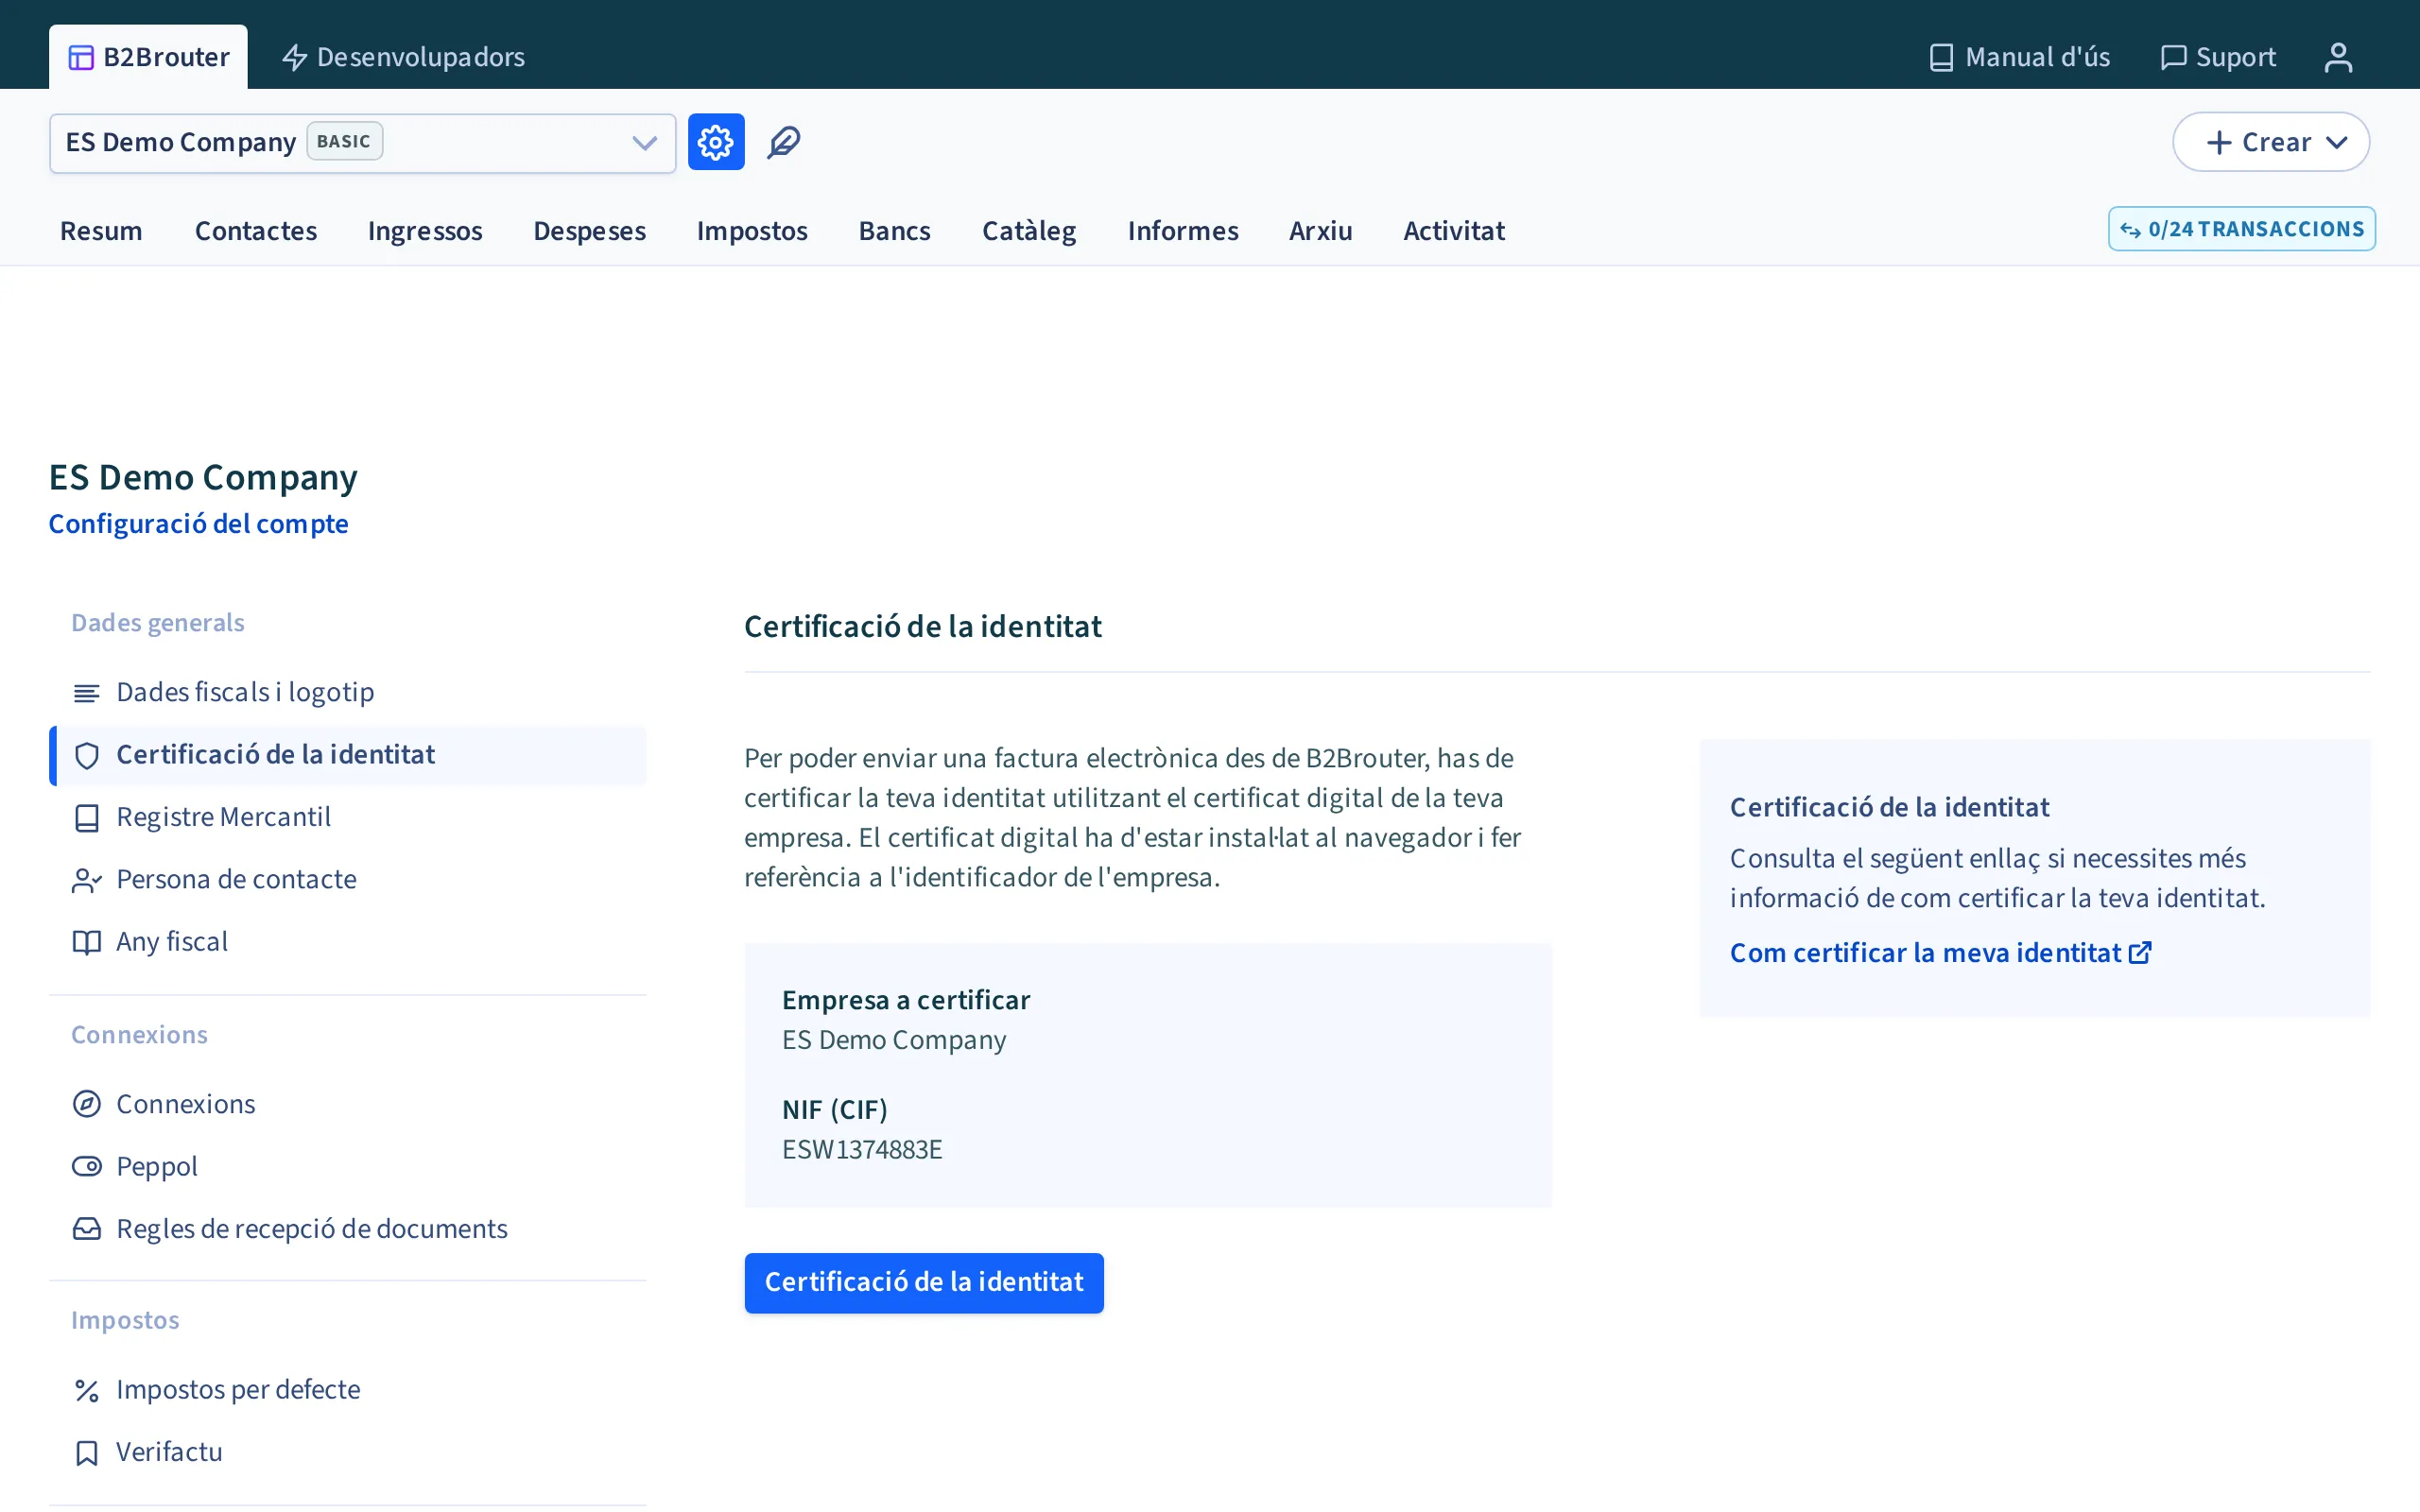Click the Empresa a certificar label
This screenshot has width=2420, height=1512.
coord(906,1000)
